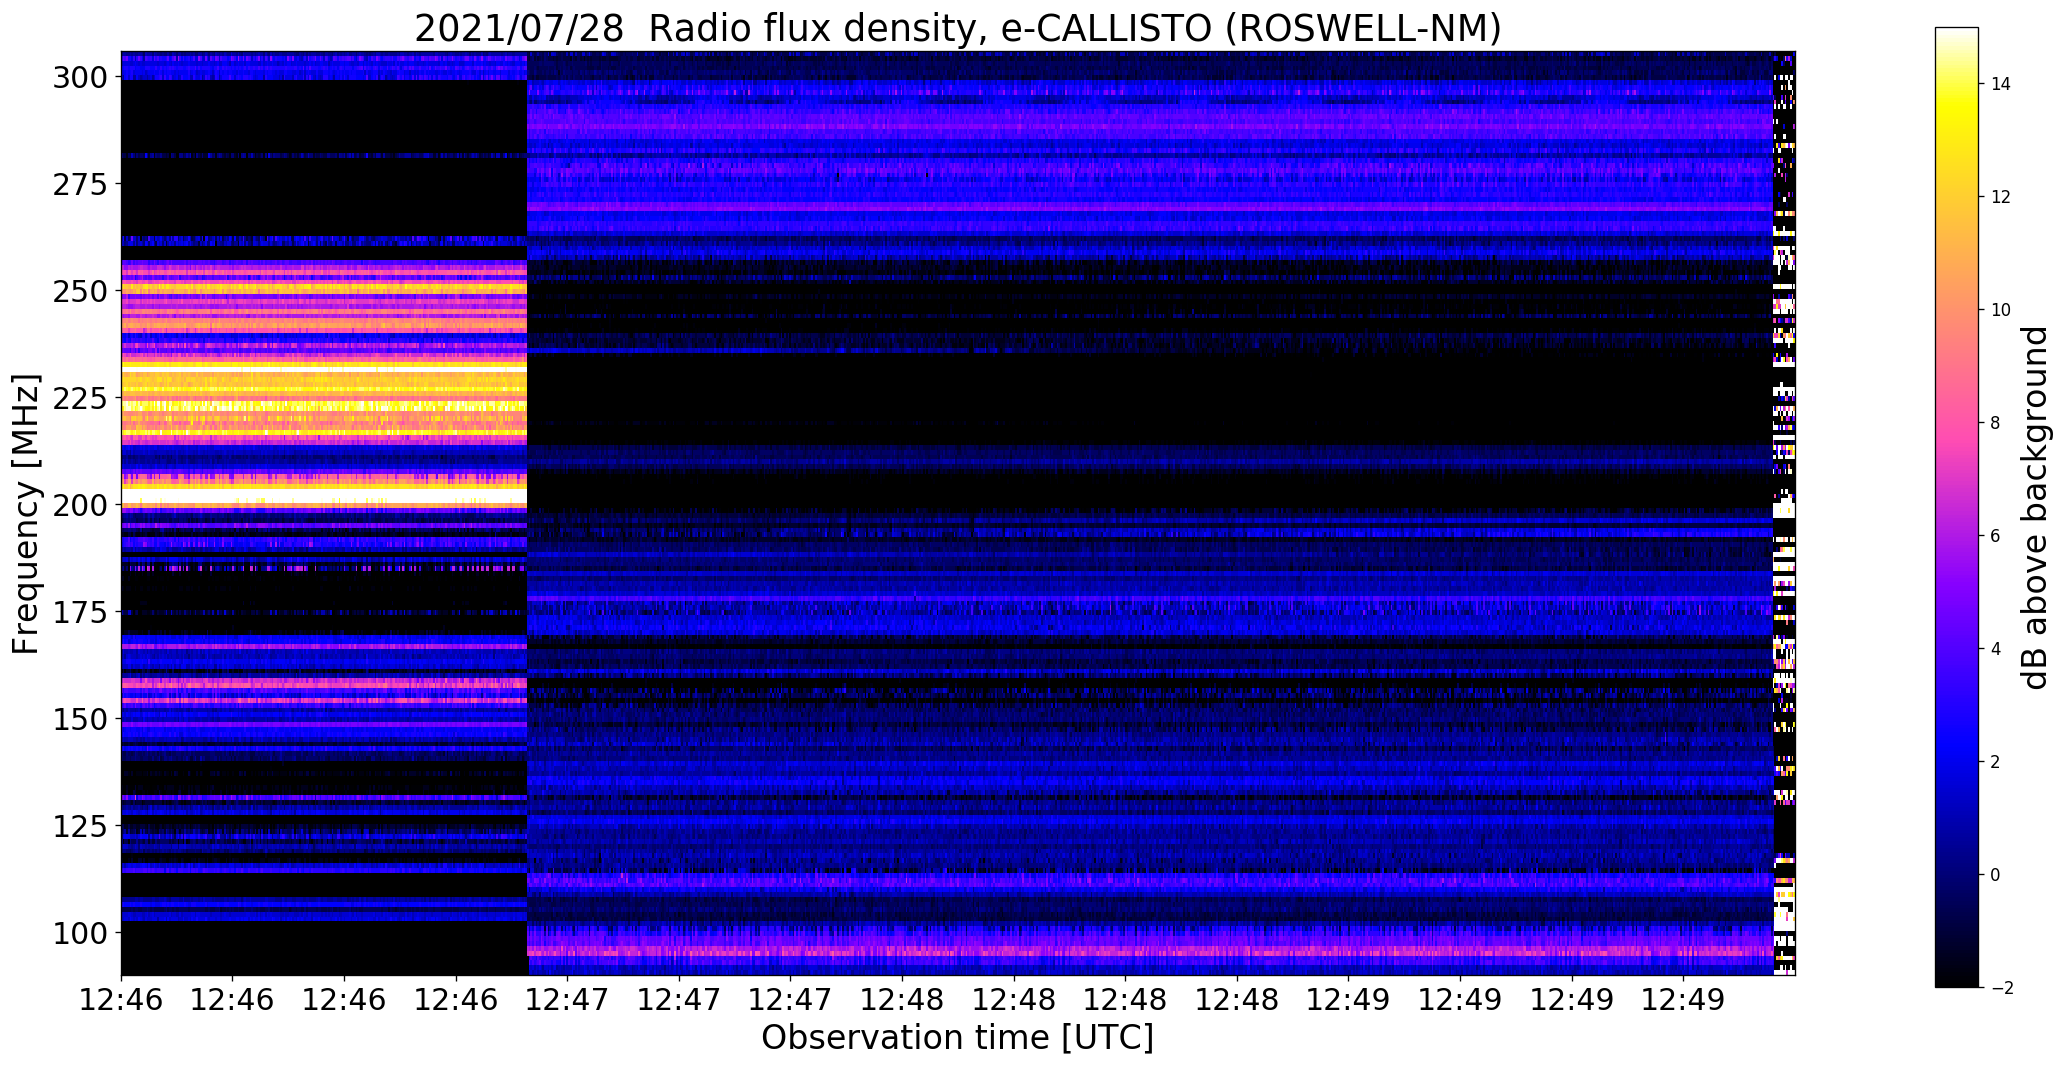Click the yellow emission band near 225 MHz
The image size is (2066, 1067).
(x=324, y=387)
